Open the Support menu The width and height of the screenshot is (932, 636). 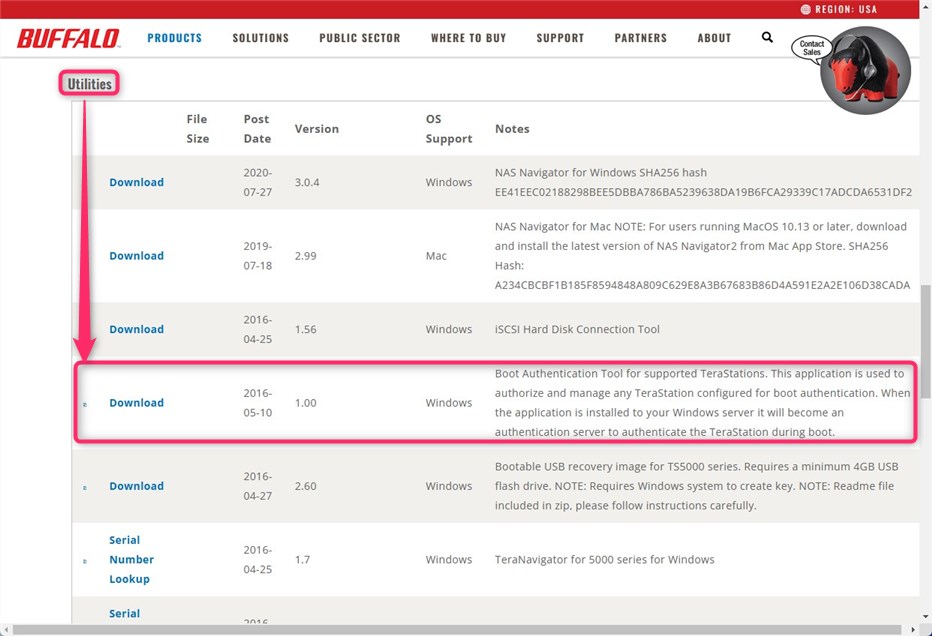(x=560, y=38)
